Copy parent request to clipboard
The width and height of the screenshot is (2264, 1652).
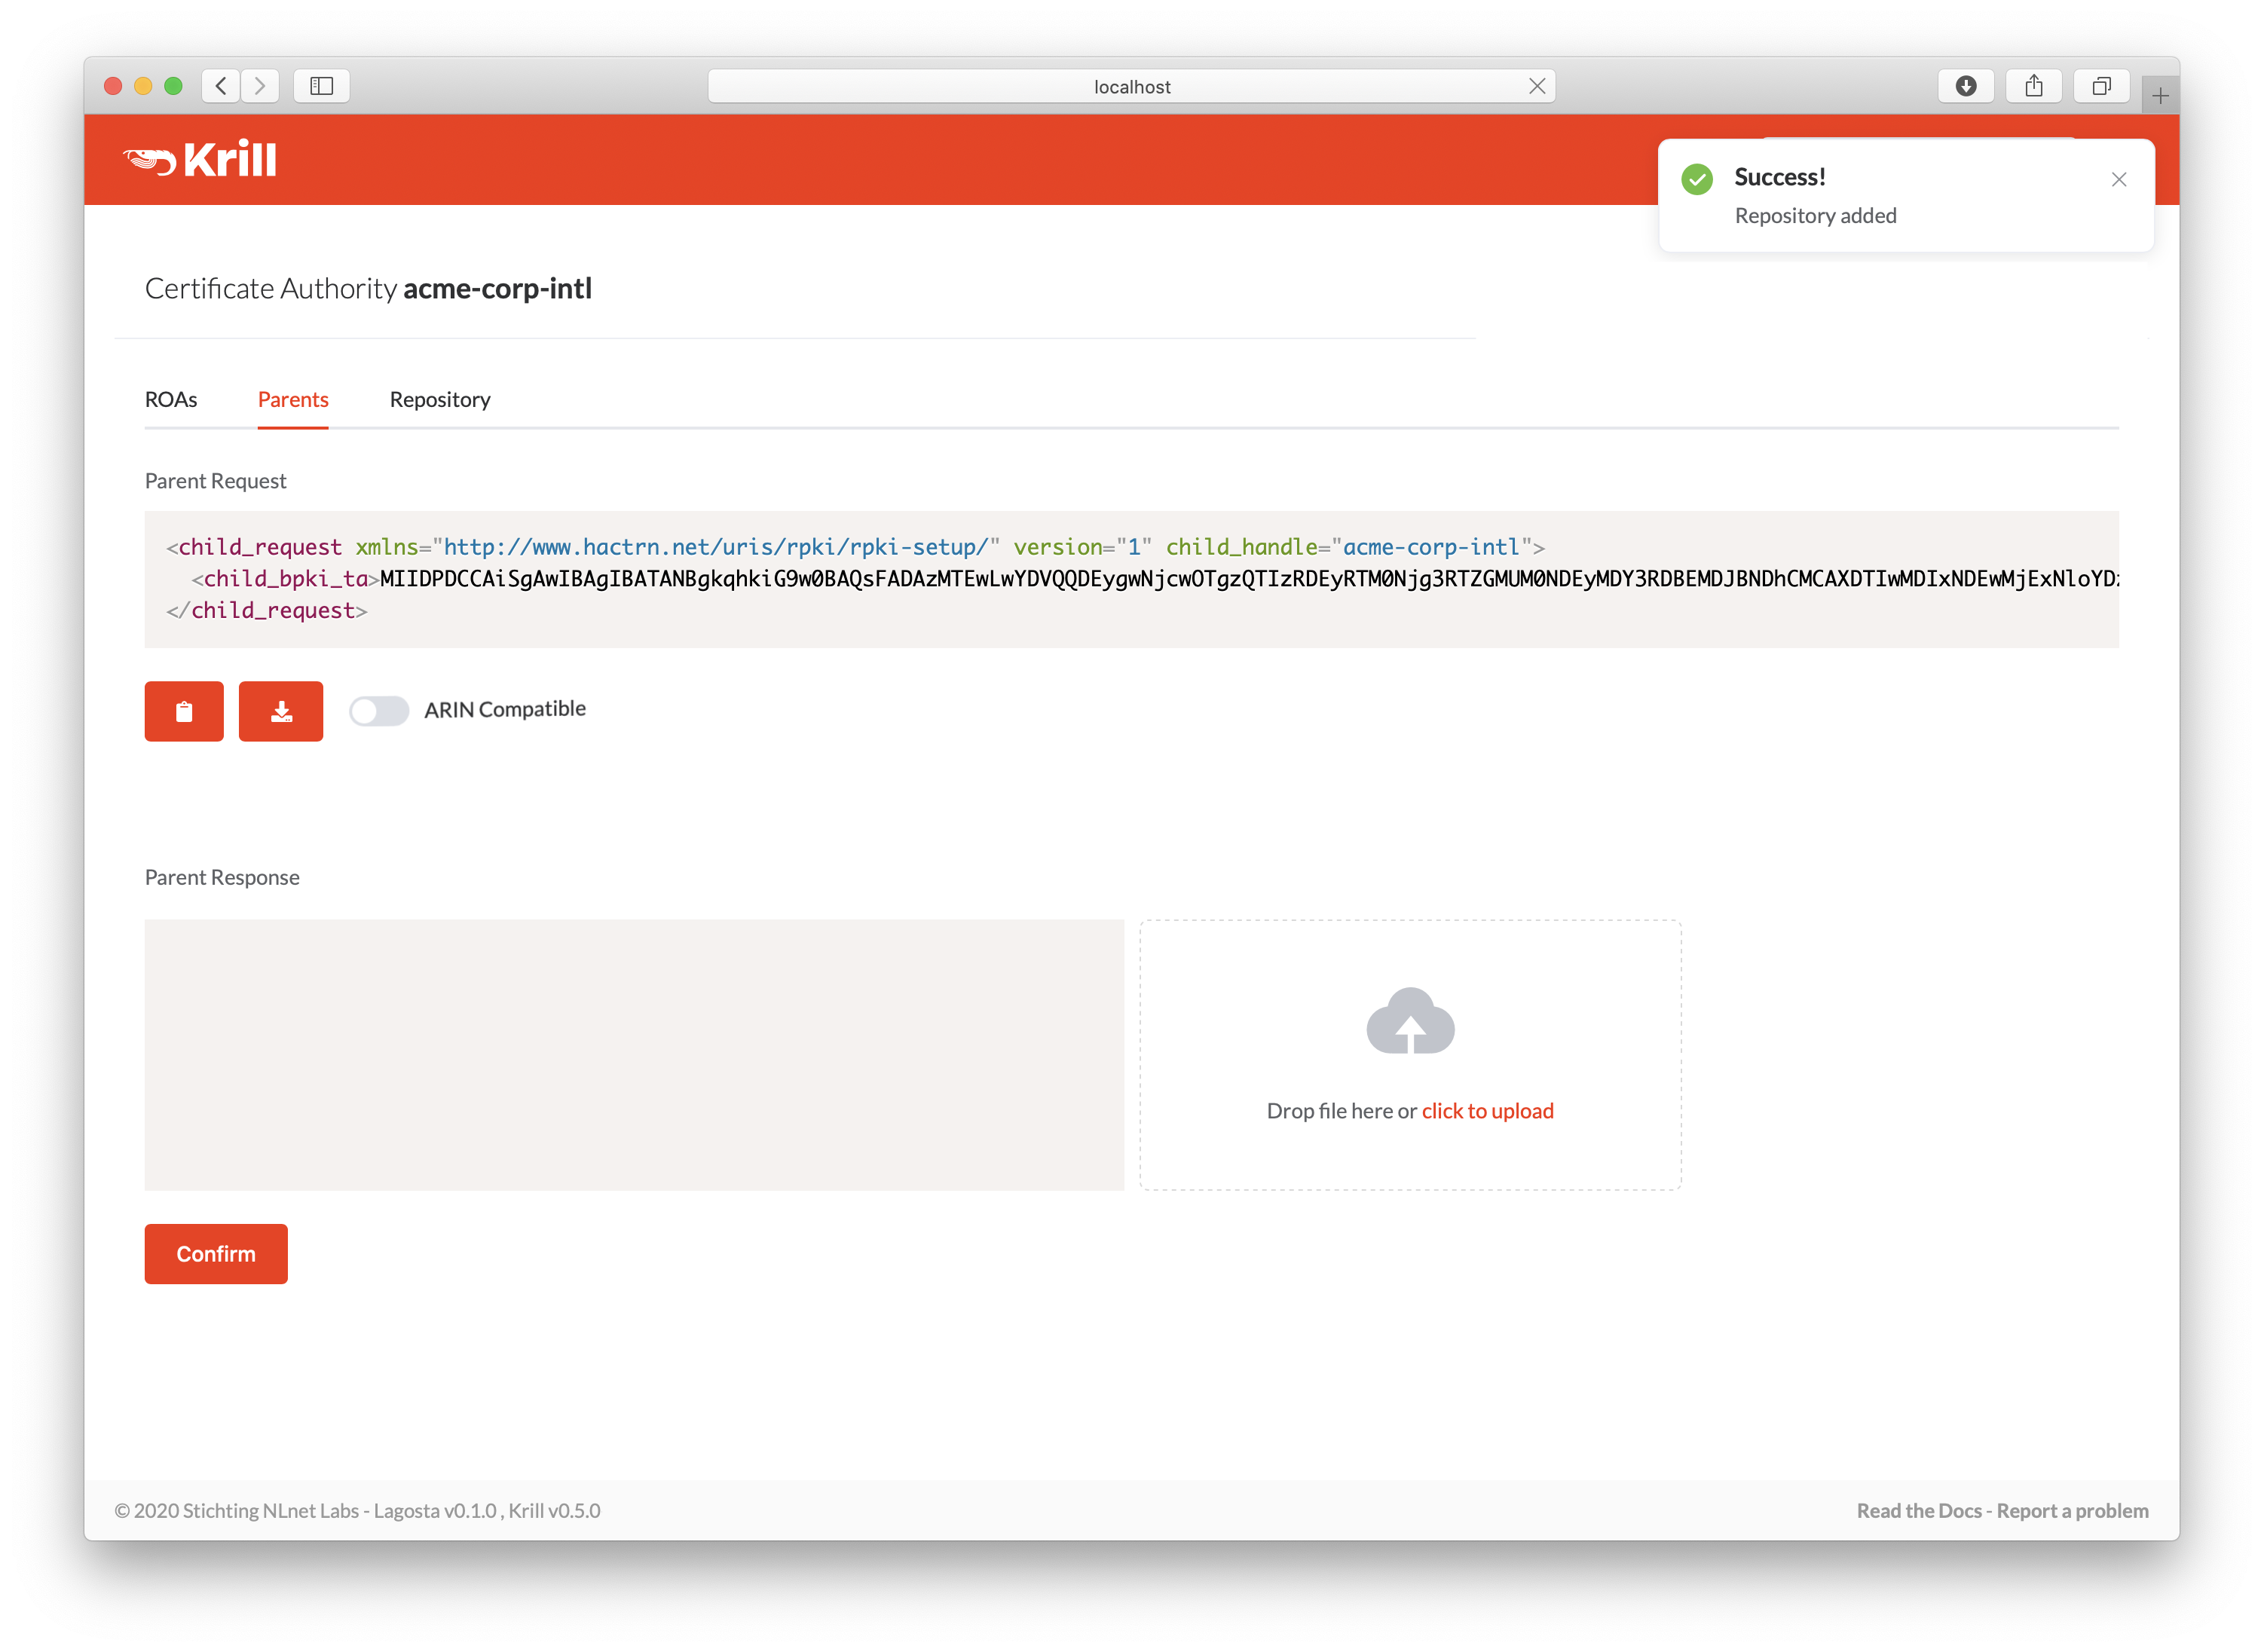[x=184, y=711]
